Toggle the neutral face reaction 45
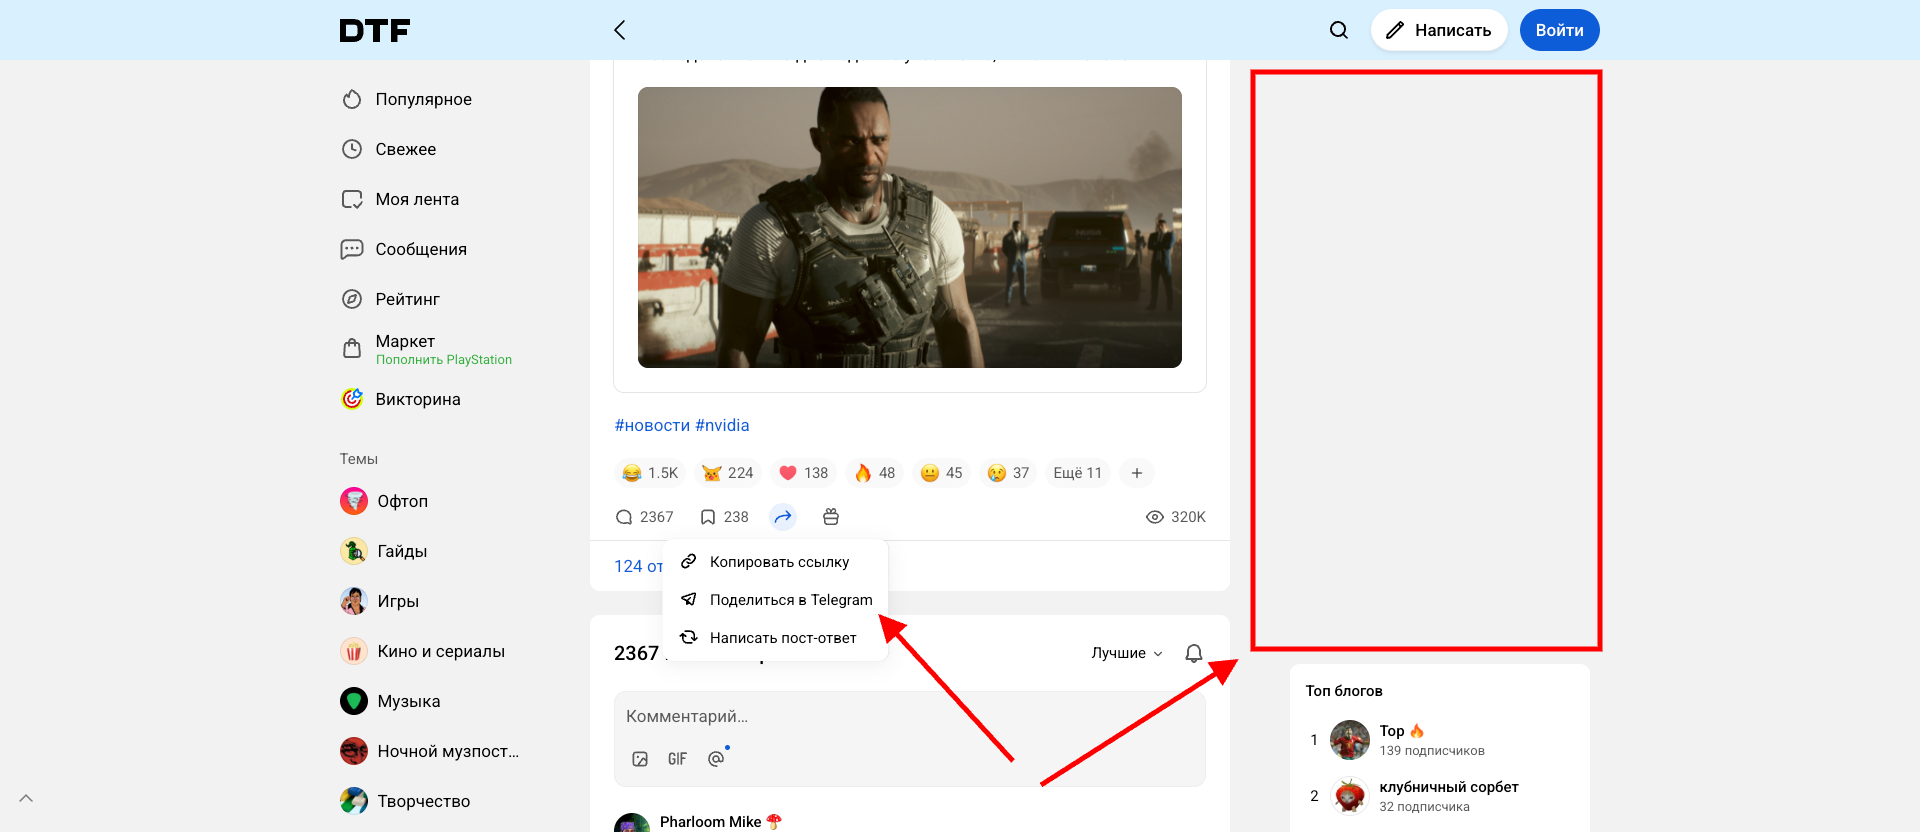1920x832 pixels. tap(941, 473)
